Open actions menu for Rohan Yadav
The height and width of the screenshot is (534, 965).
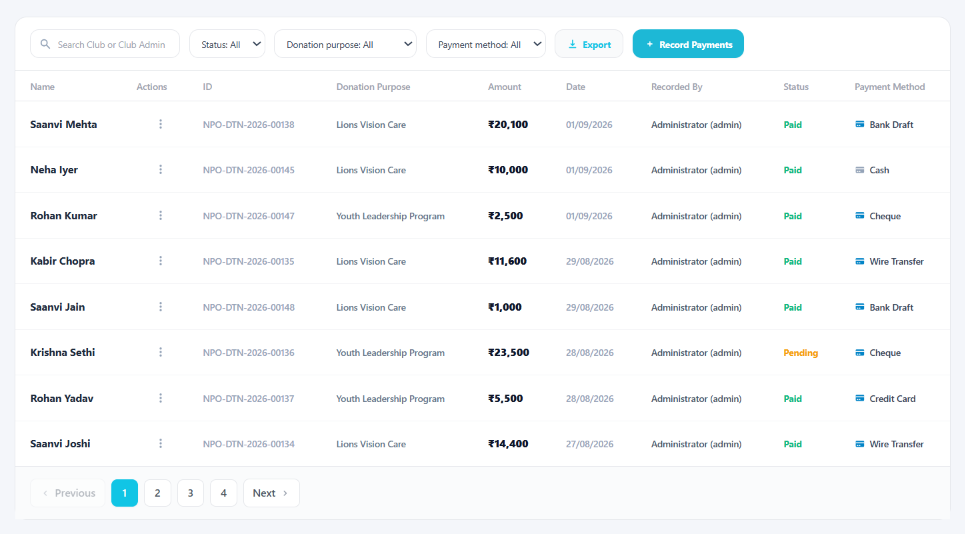[x=161, y=398]
